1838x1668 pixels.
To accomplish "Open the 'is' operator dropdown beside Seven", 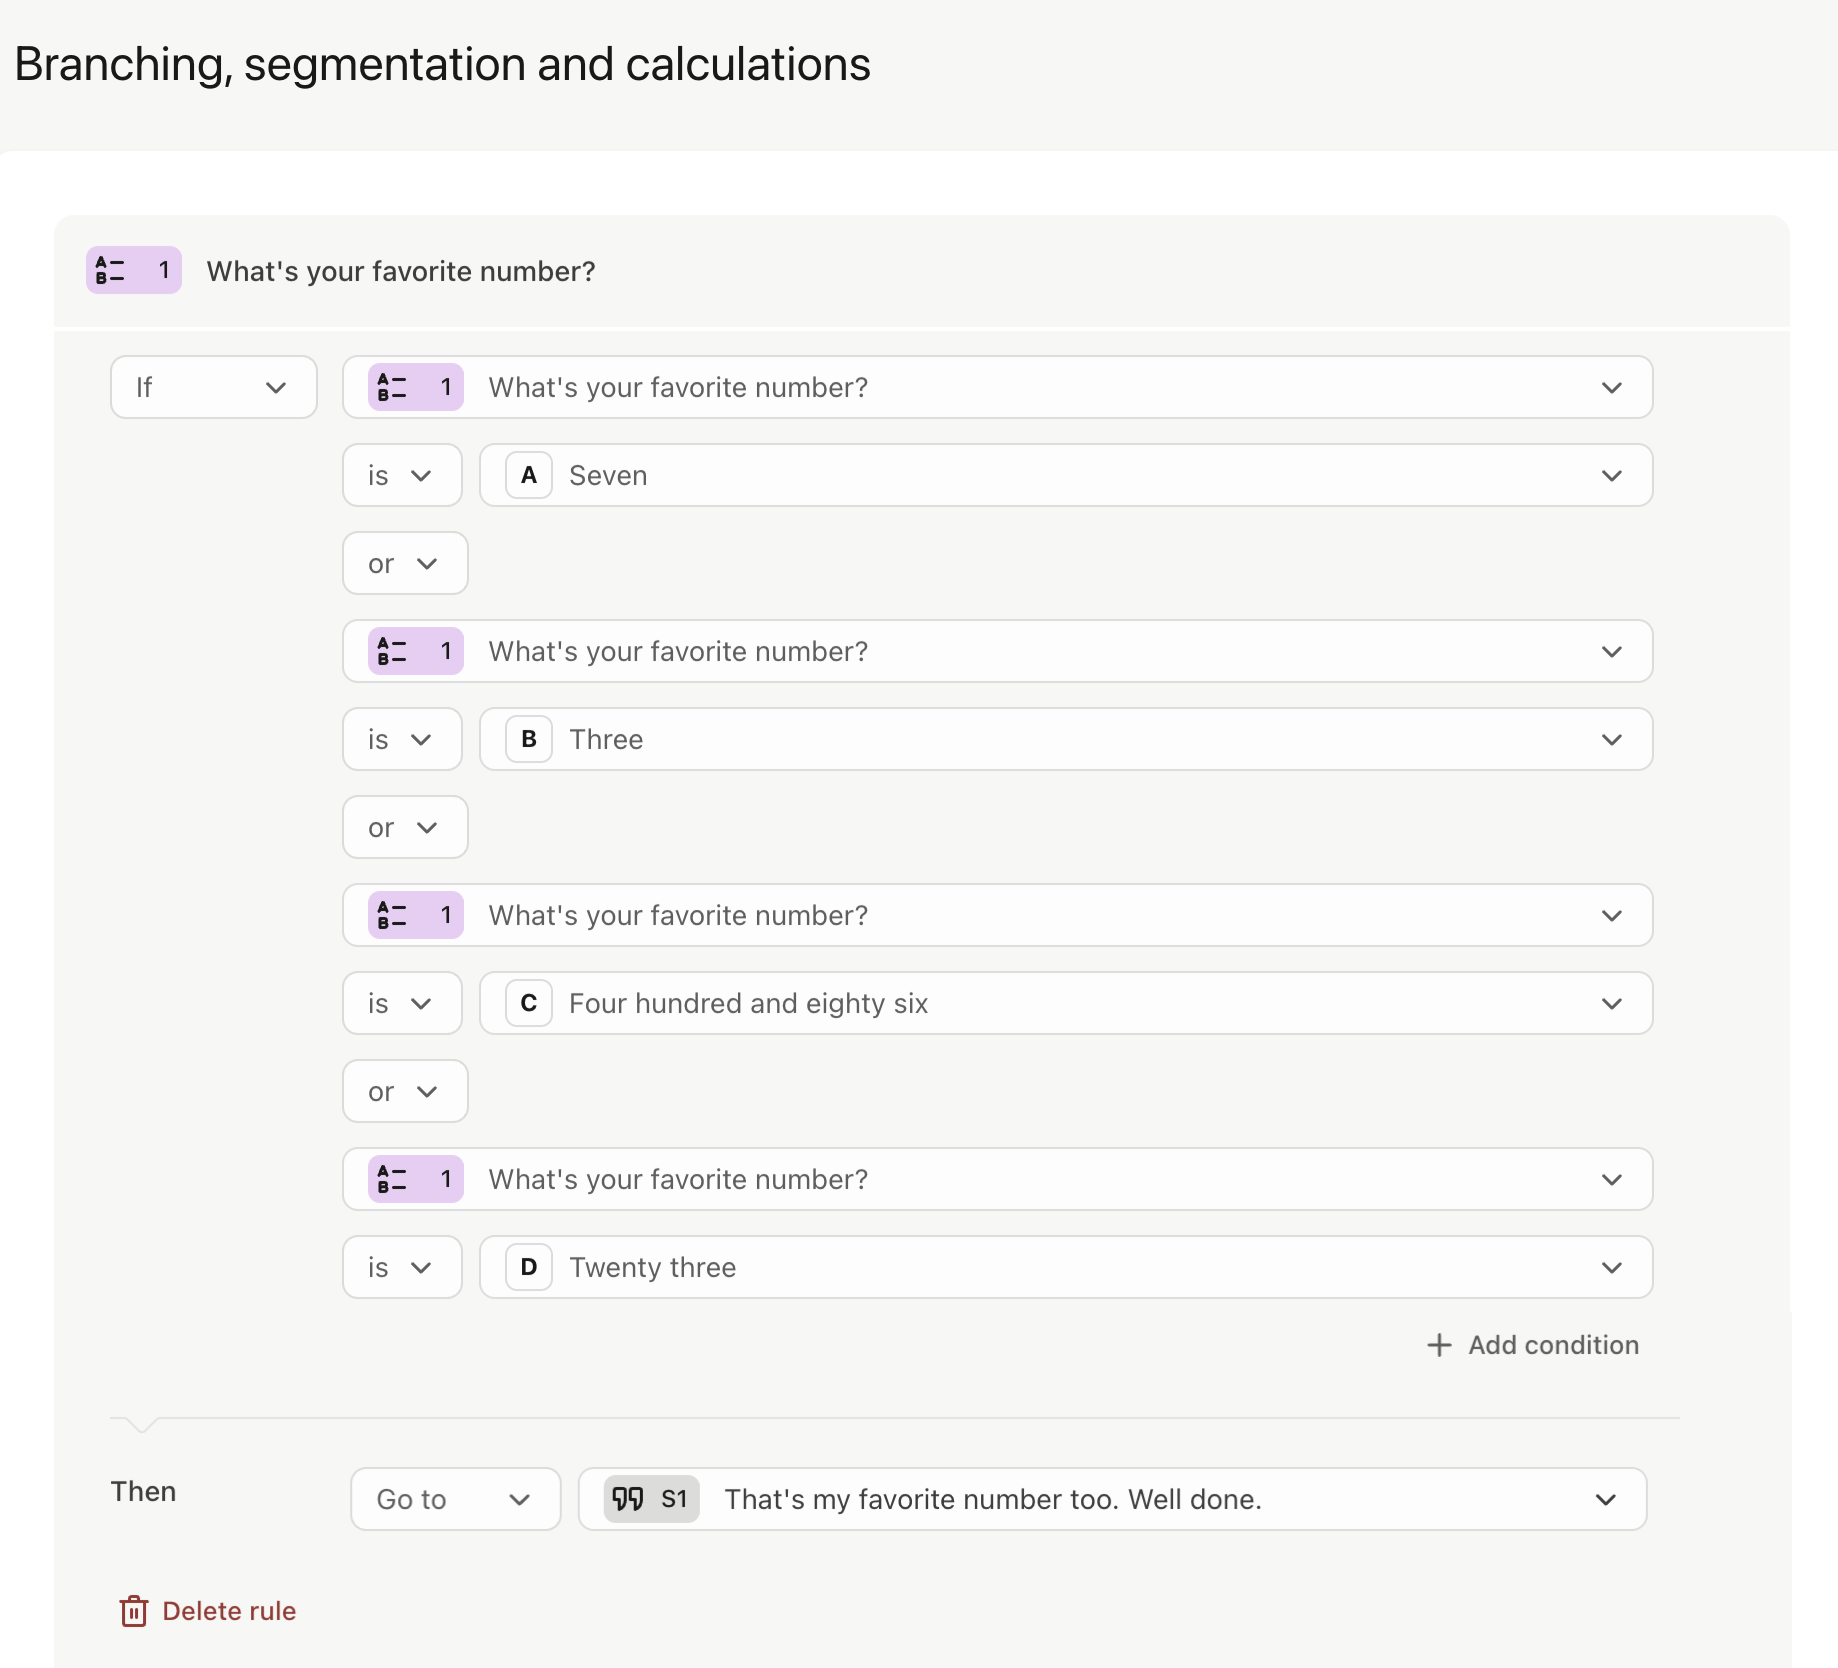I will click(x=402, y=475).
